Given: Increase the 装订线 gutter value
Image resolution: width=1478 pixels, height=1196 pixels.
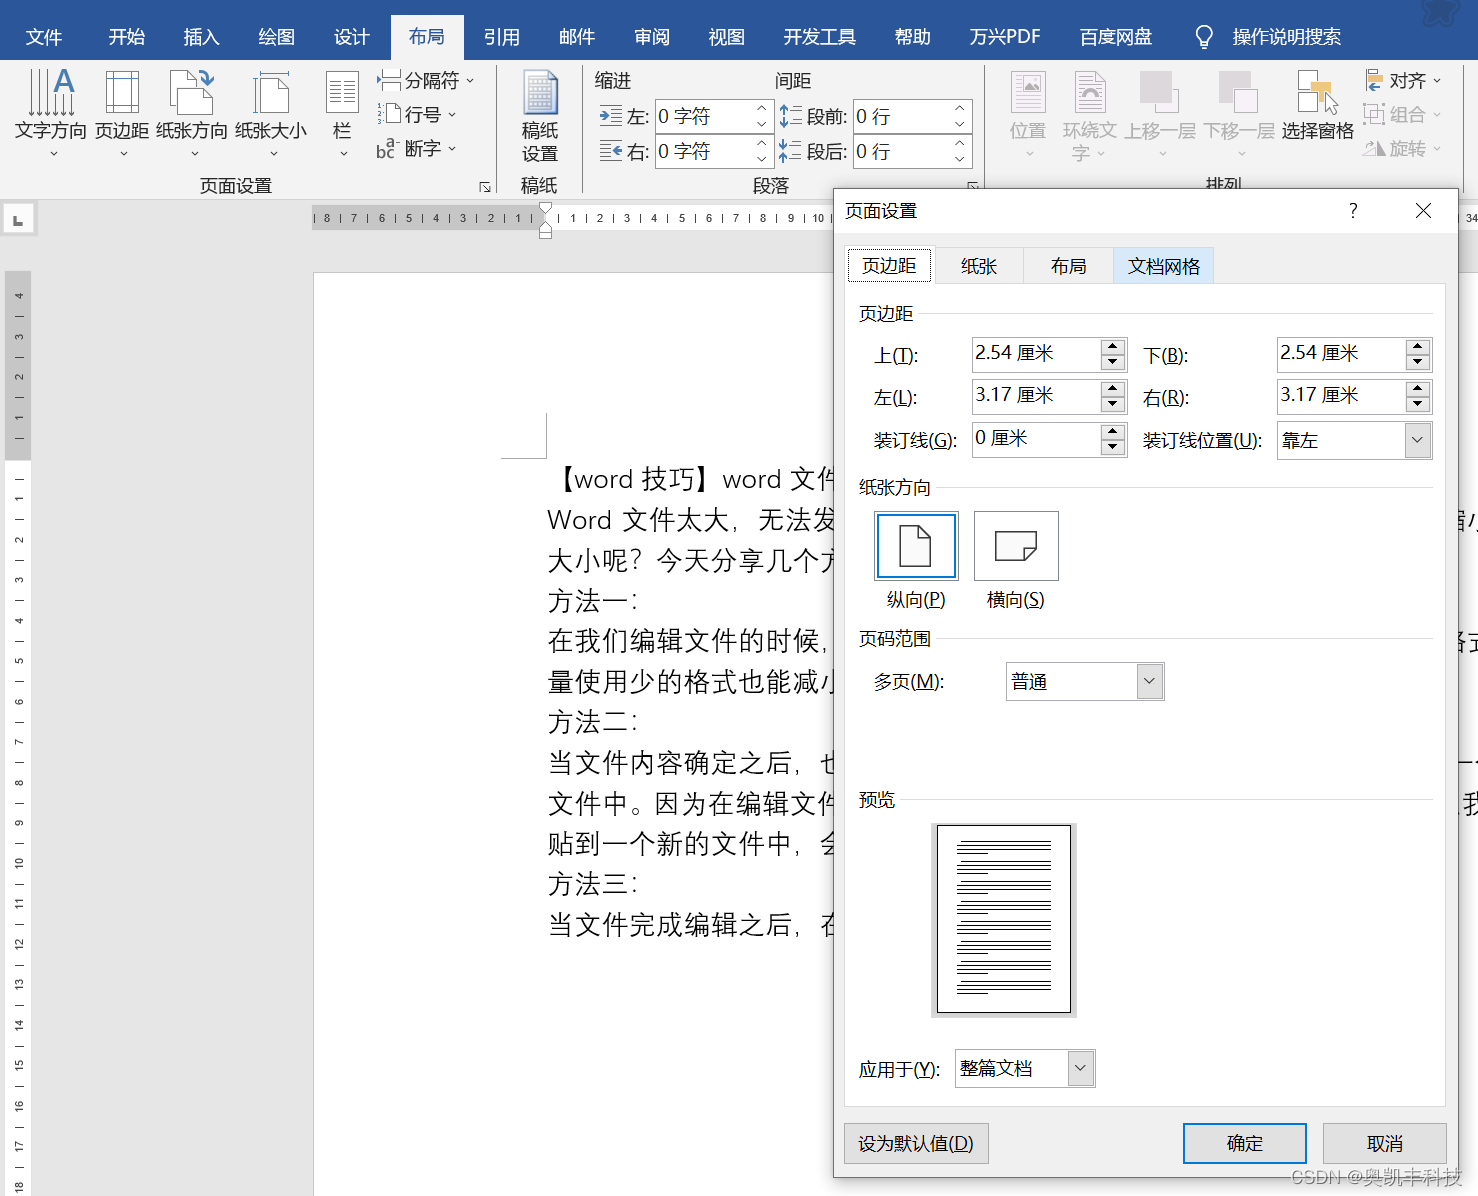Looking at the screenshot, I should pyautogui.click(x=1113, y=431).
